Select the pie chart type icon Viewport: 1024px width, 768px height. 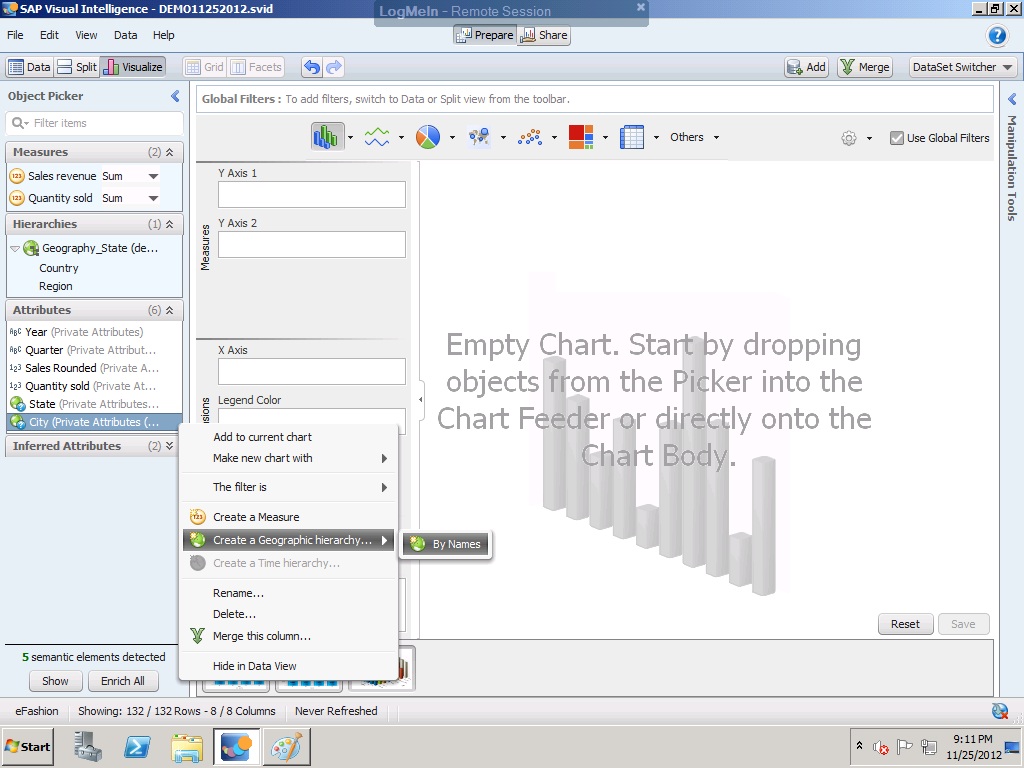click(428, 137)
